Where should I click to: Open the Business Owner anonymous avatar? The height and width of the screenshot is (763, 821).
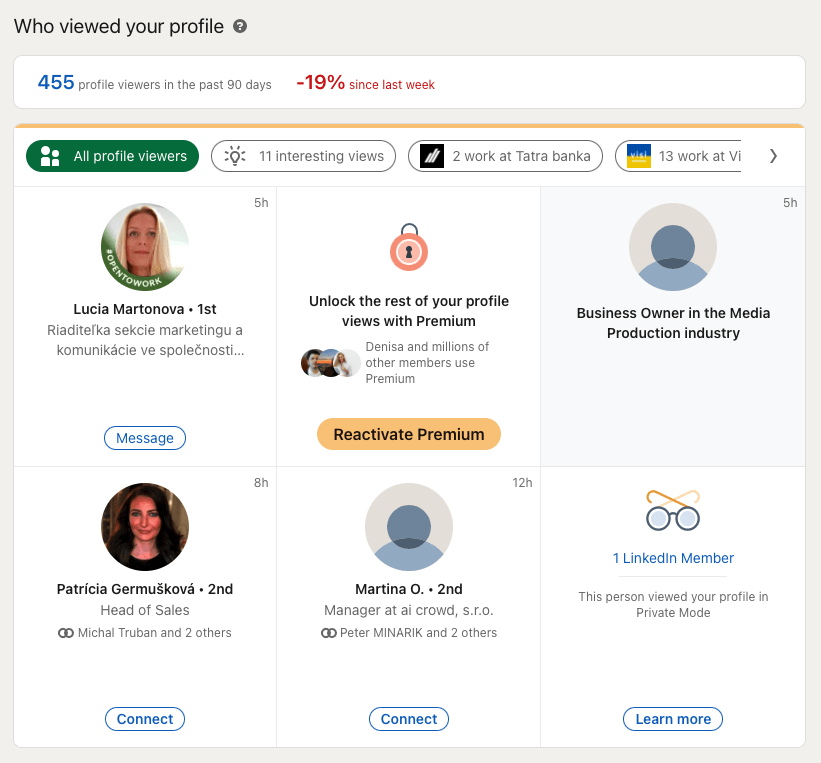click(x=673, y=247)
